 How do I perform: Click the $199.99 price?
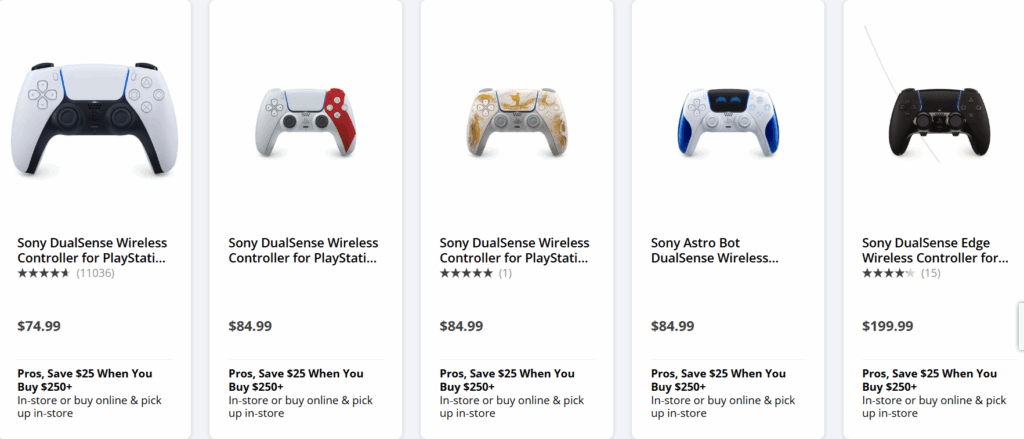tap(887, 326)
